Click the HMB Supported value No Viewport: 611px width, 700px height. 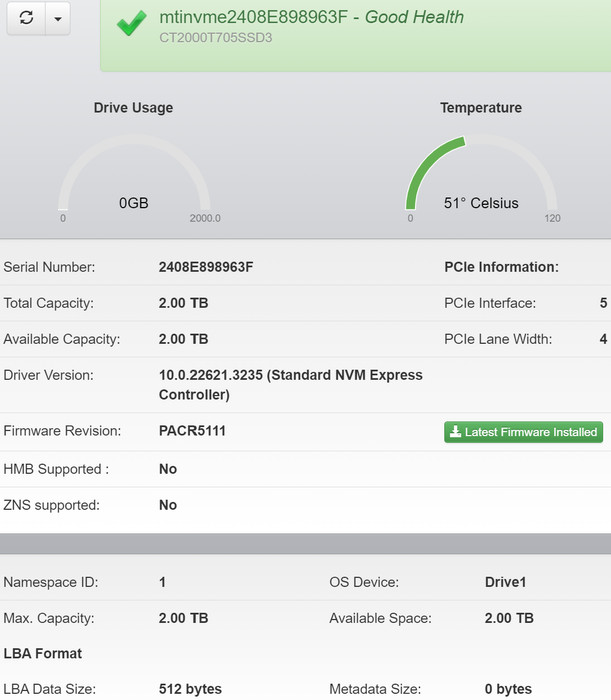coord(168,468)
